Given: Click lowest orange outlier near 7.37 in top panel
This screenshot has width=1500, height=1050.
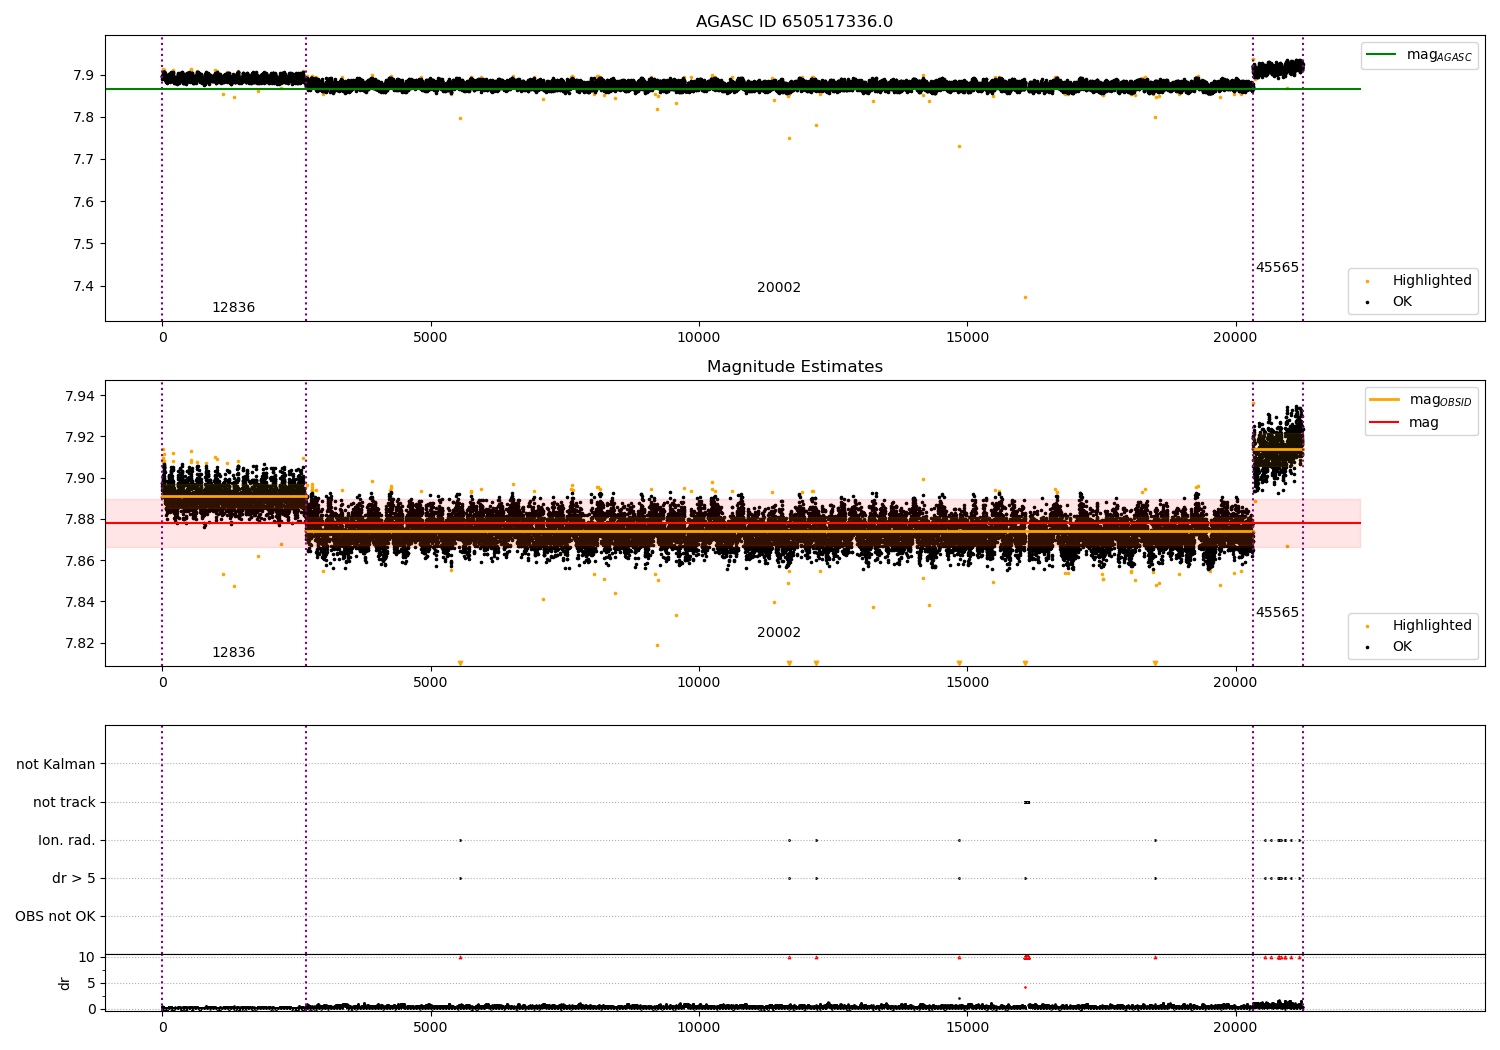Looking at the screenshot, I should [x=1024, y=297].
